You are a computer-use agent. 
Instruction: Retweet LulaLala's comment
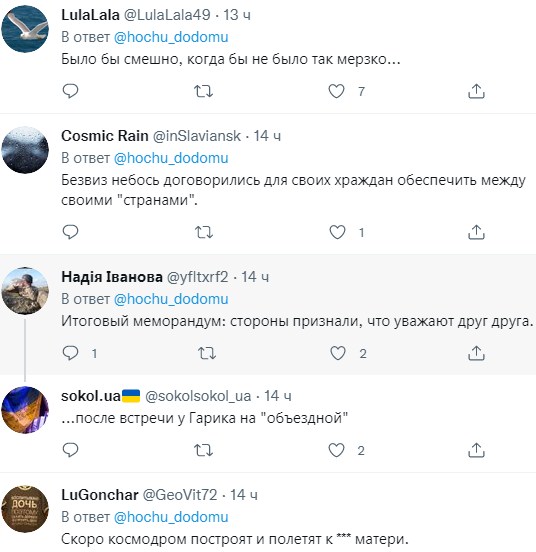[x=203, y=92]
